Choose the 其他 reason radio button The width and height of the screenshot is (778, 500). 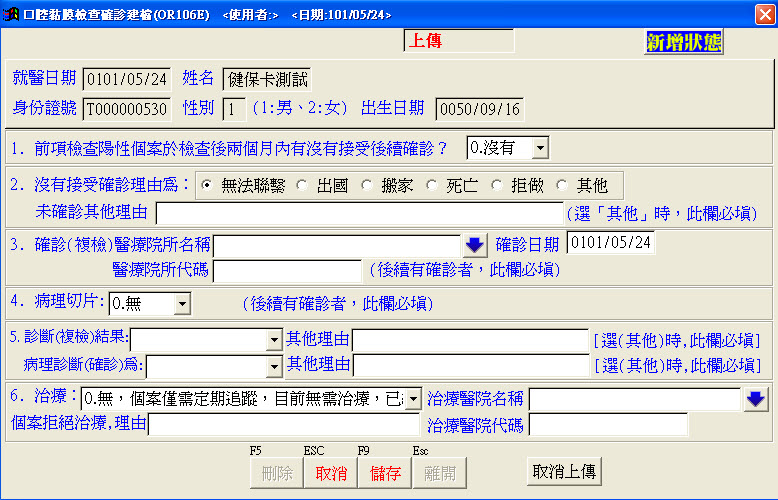point(562,186)
